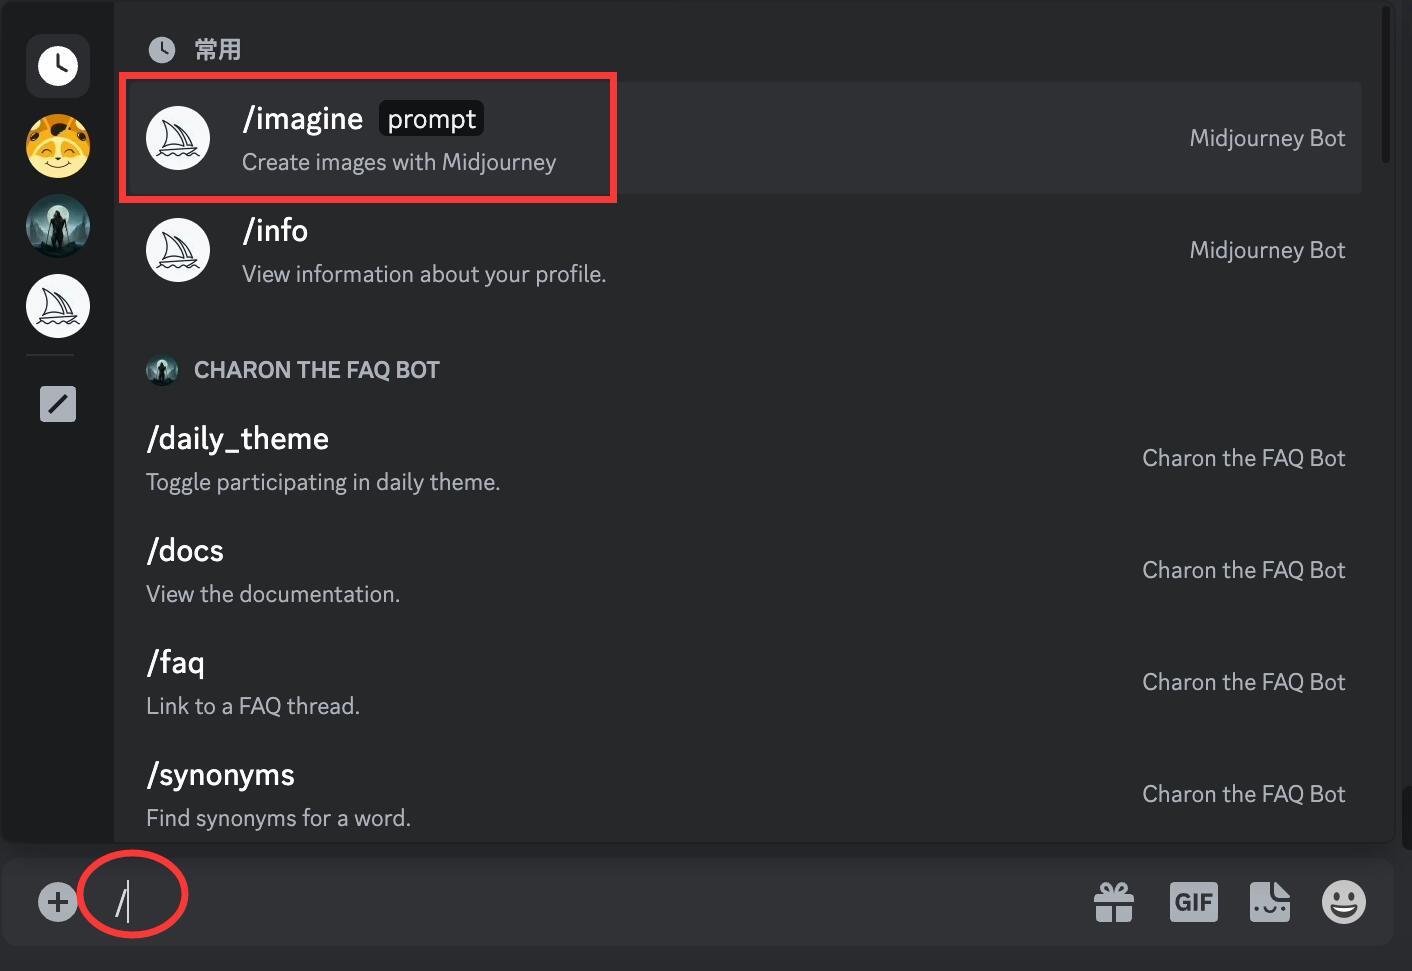Open the sticker picker icon
This screenshot has width=1412, height=971.
coord(1270,902)
